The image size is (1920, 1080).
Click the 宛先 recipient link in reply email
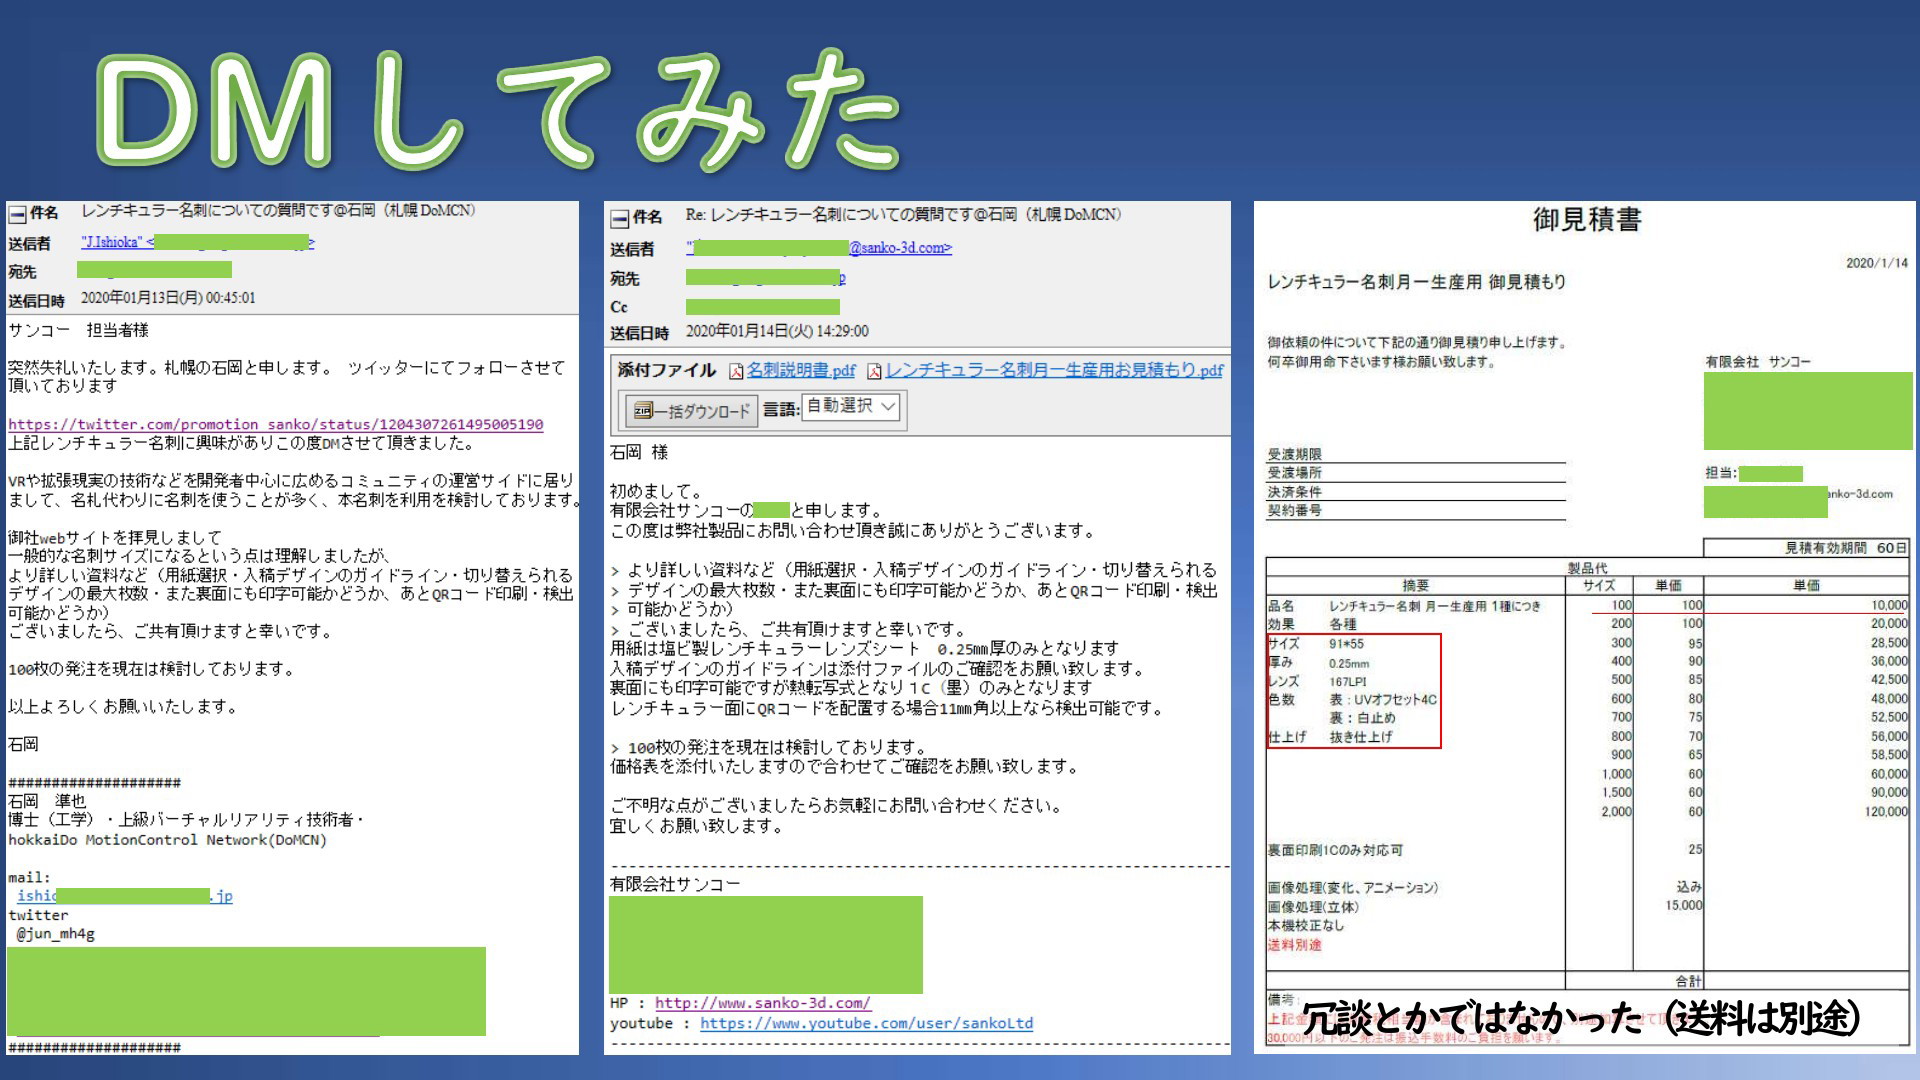766,277
